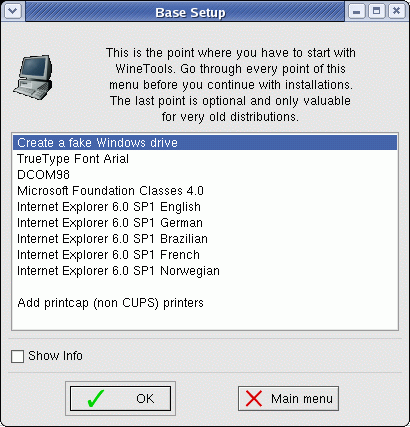Open the window menu arrow in title bar

pos(13,11)
